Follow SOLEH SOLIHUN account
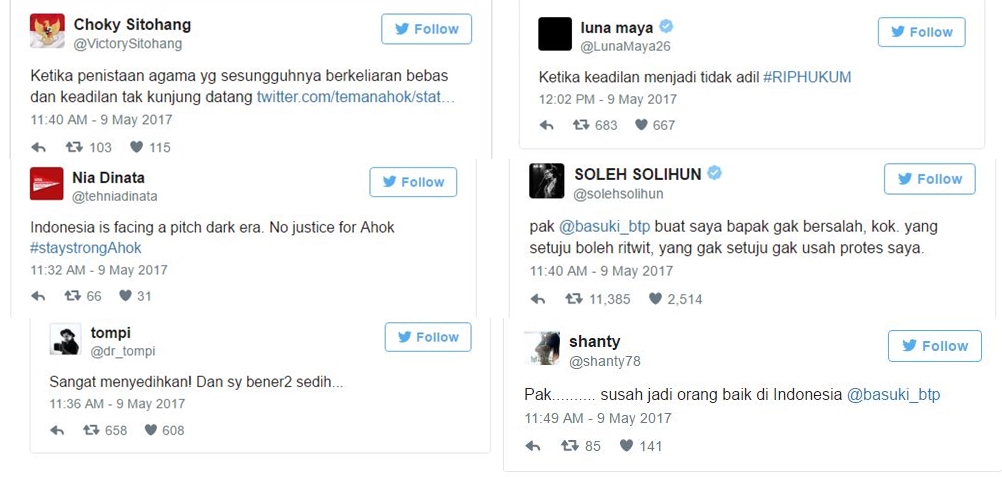 930,179
